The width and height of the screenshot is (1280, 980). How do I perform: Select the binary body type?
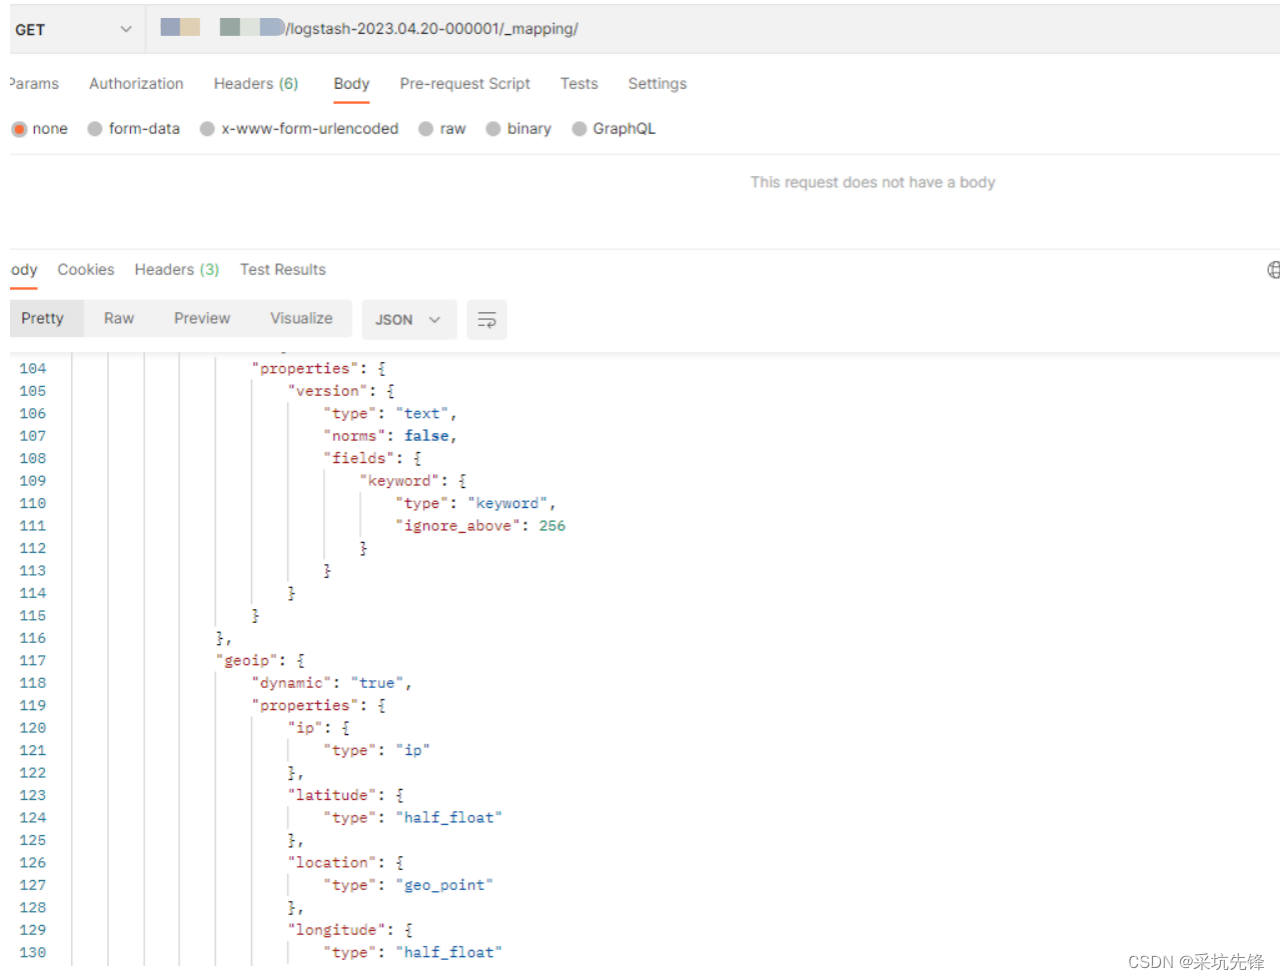(x=518, y=129)
